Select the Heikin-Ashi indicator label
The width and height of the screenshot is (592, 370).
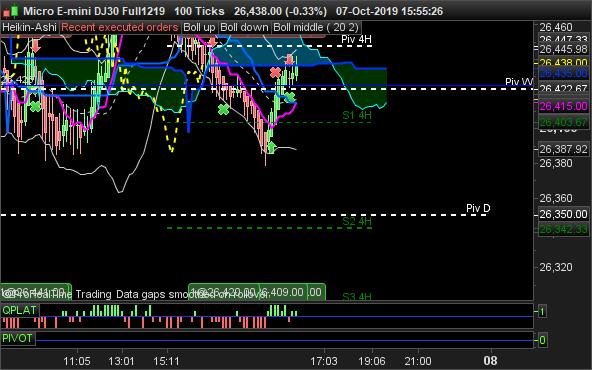tap(29, 28)
